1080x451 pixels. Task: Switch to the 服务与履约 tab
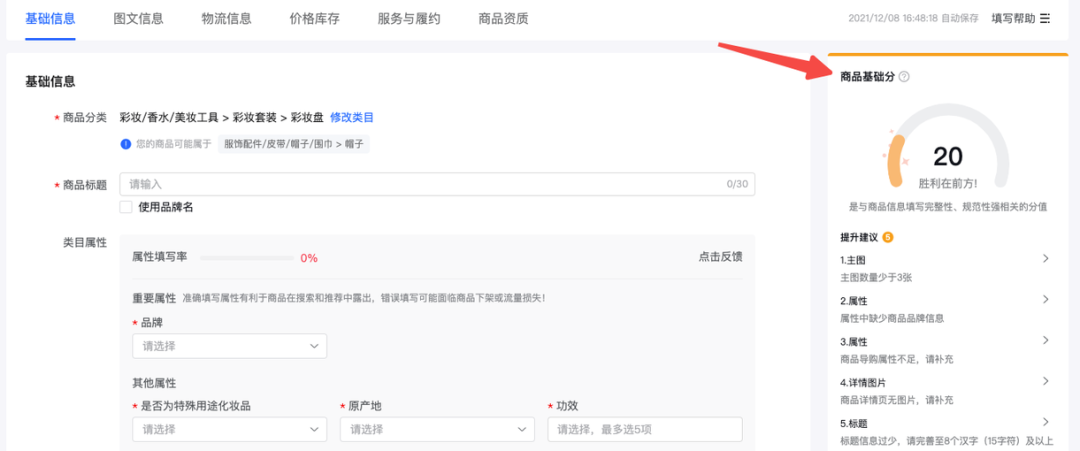point(409,19)
